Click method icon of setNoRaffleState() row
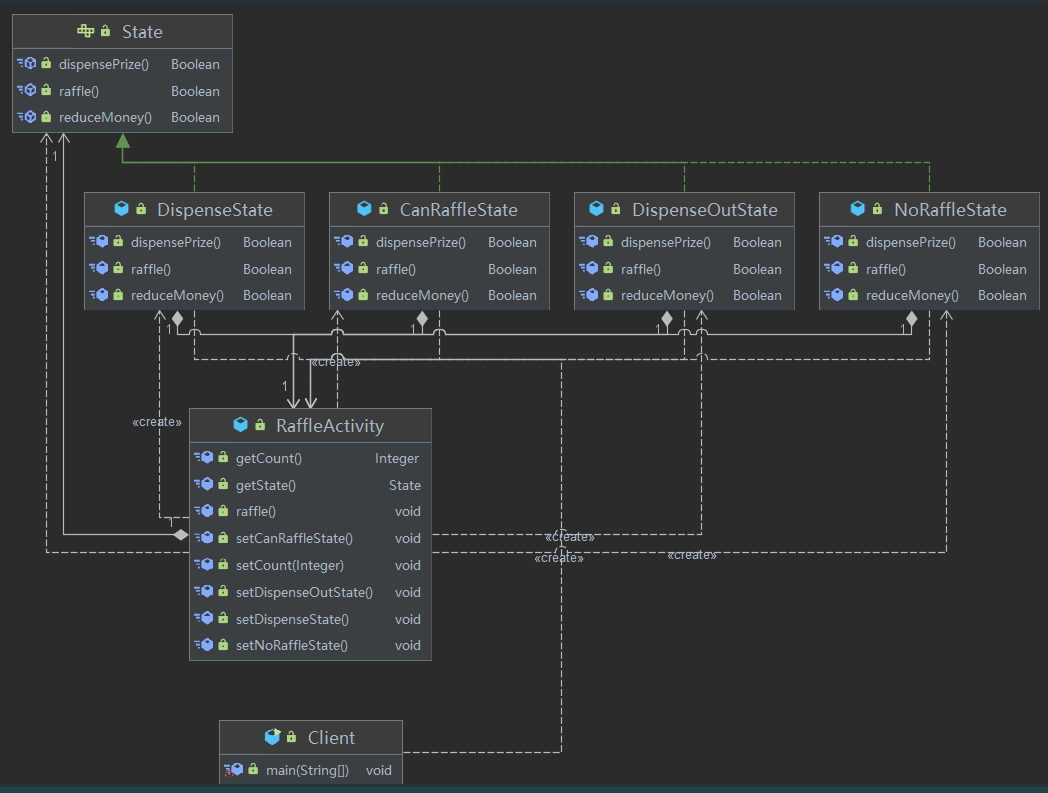The width and height of the screenshot is (1048, 793). [204, 645]
